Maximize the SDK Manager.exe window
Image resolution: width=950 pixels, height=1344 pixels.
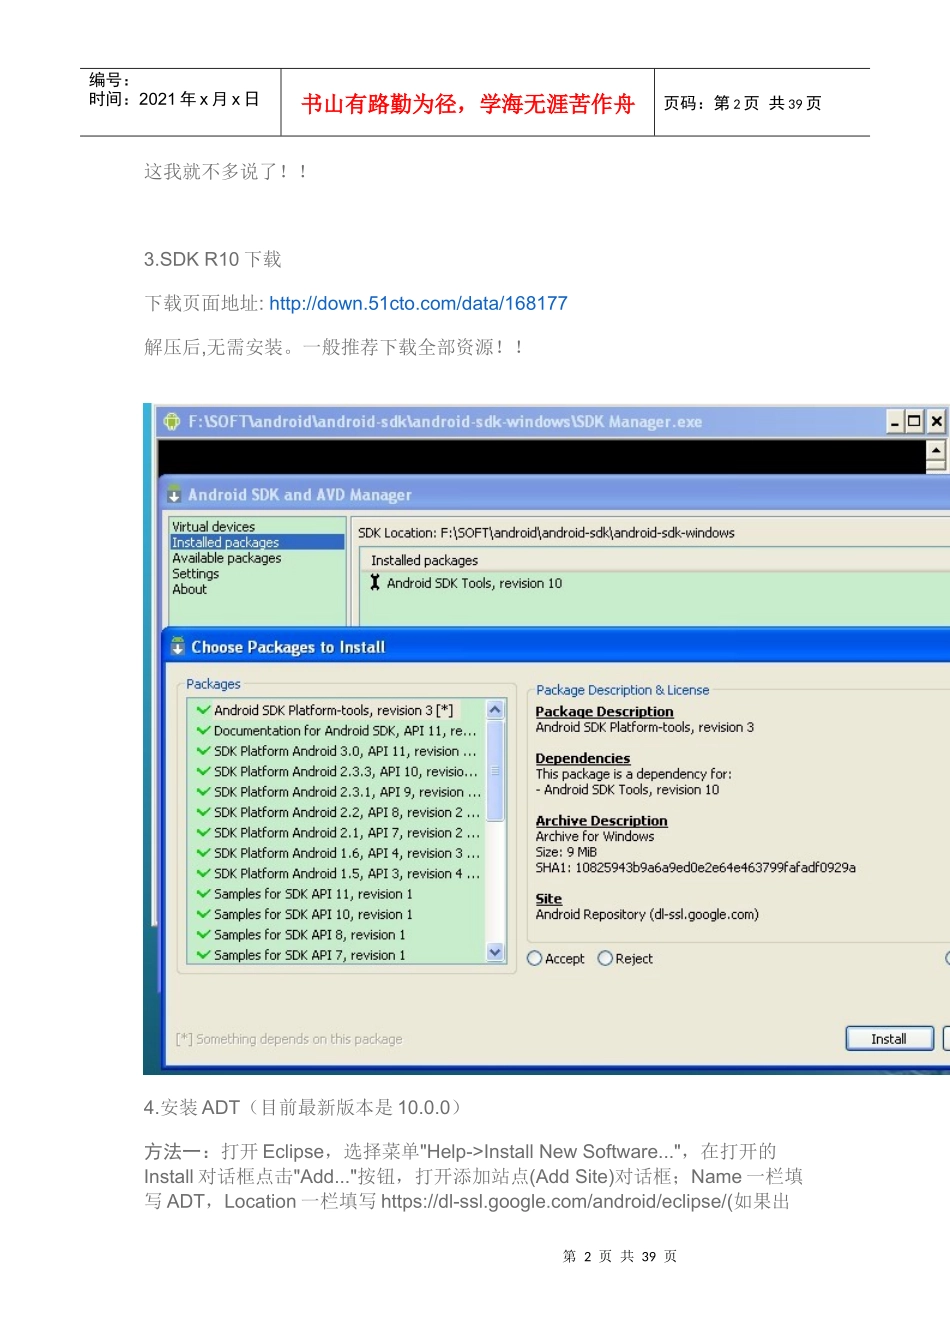[x=914, y=421]
